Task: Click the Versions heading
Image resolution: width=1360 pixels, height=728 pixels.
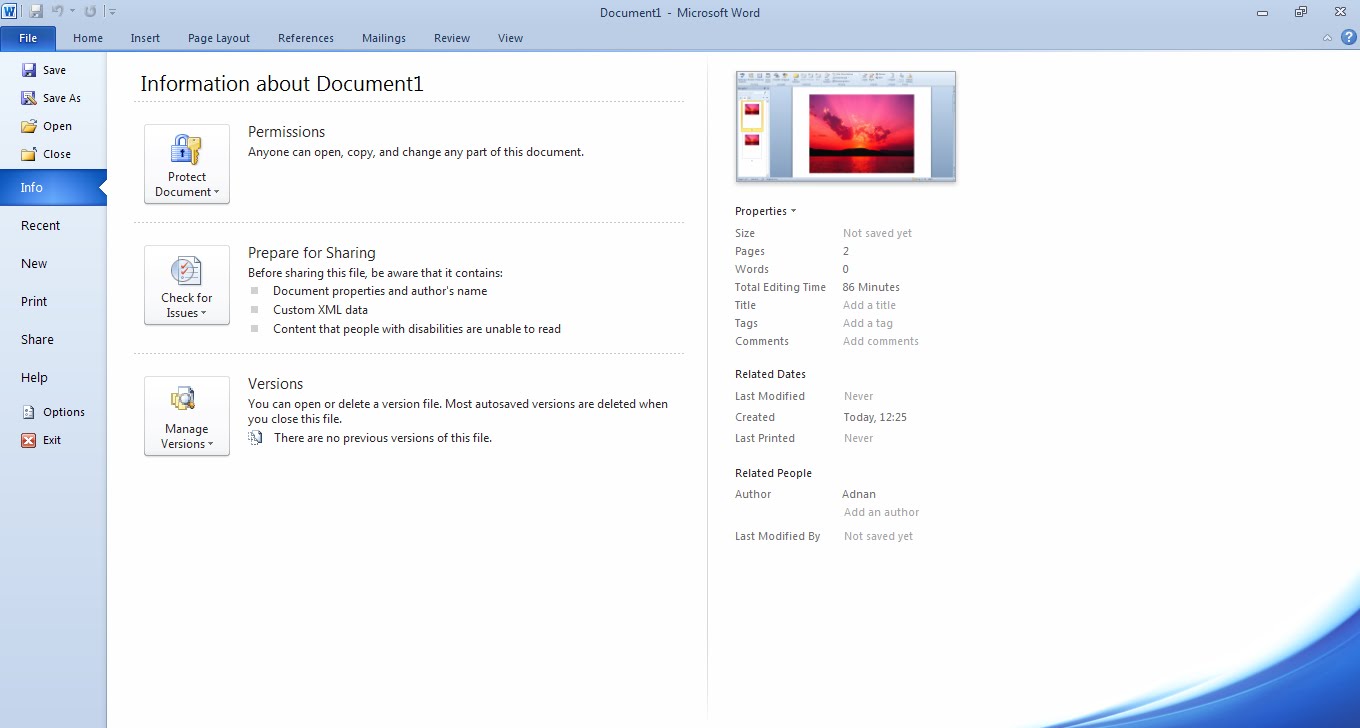Action: point(275,384)
